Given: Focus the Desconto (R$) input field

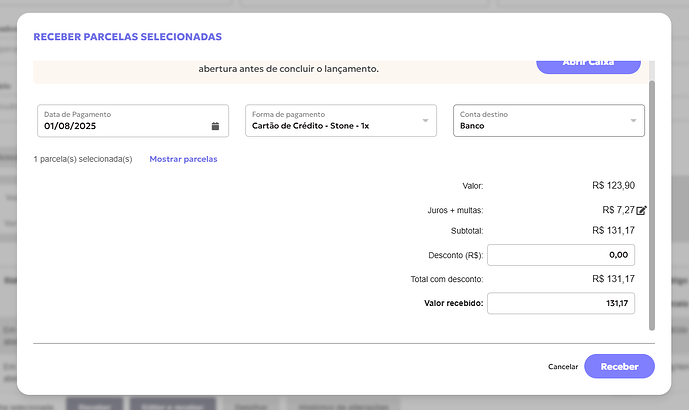Looking at the screenshot, I should 560,255.
